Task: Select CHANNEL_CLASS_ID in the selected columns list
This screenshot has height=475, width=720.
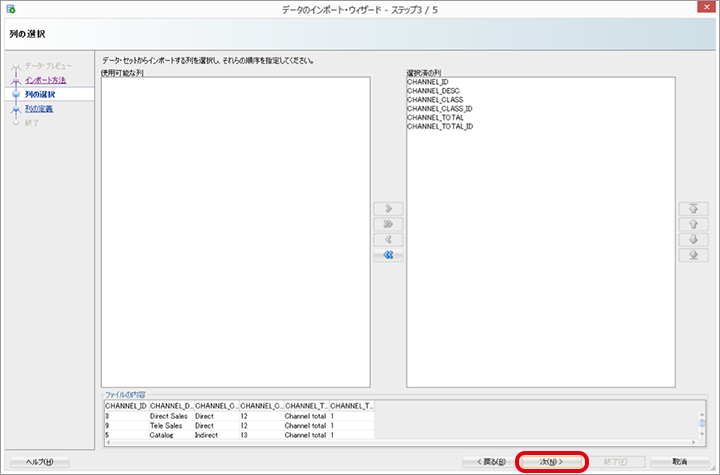Action: [x=440, y=109]
